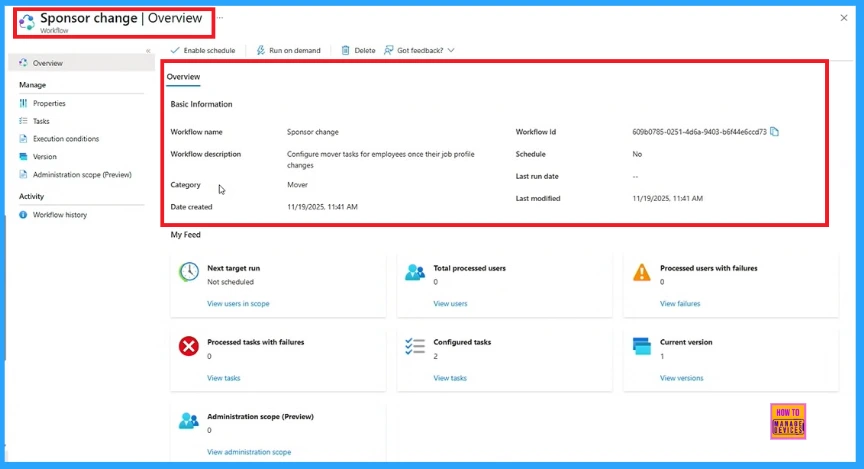Click the Properties bars icon
The height and width of the screenshot is (469, 864).
coord(23,103)
